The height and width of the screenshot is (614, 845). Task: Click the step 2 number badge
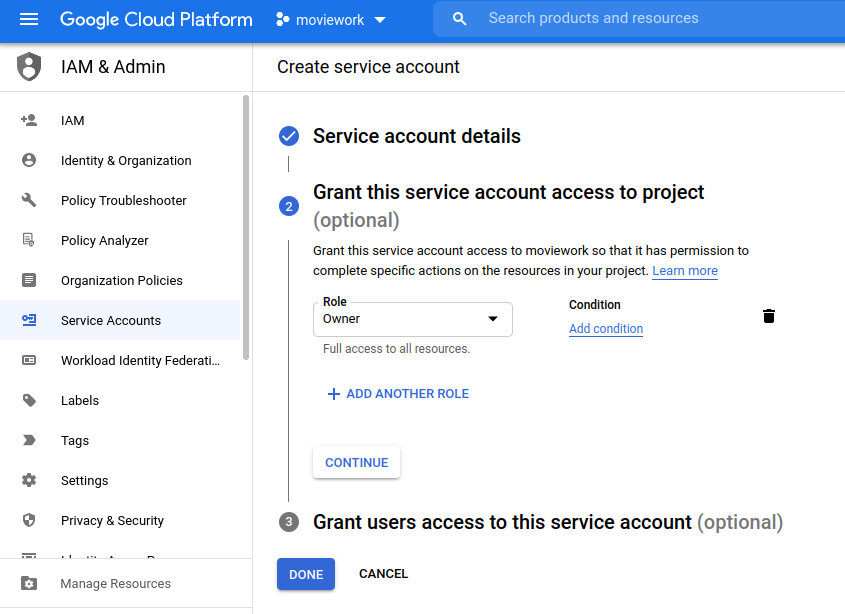(x=289, y=206)
